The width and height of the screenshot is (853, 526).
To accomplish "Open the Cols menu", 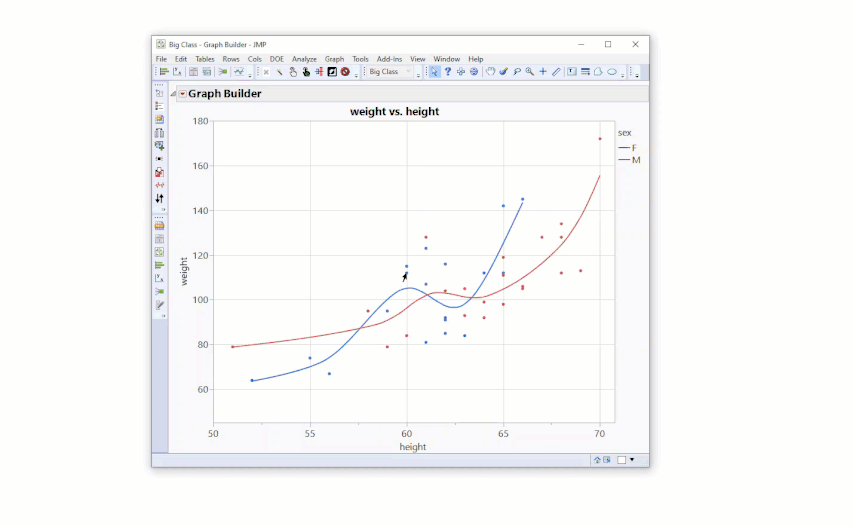I will point(255,59).
